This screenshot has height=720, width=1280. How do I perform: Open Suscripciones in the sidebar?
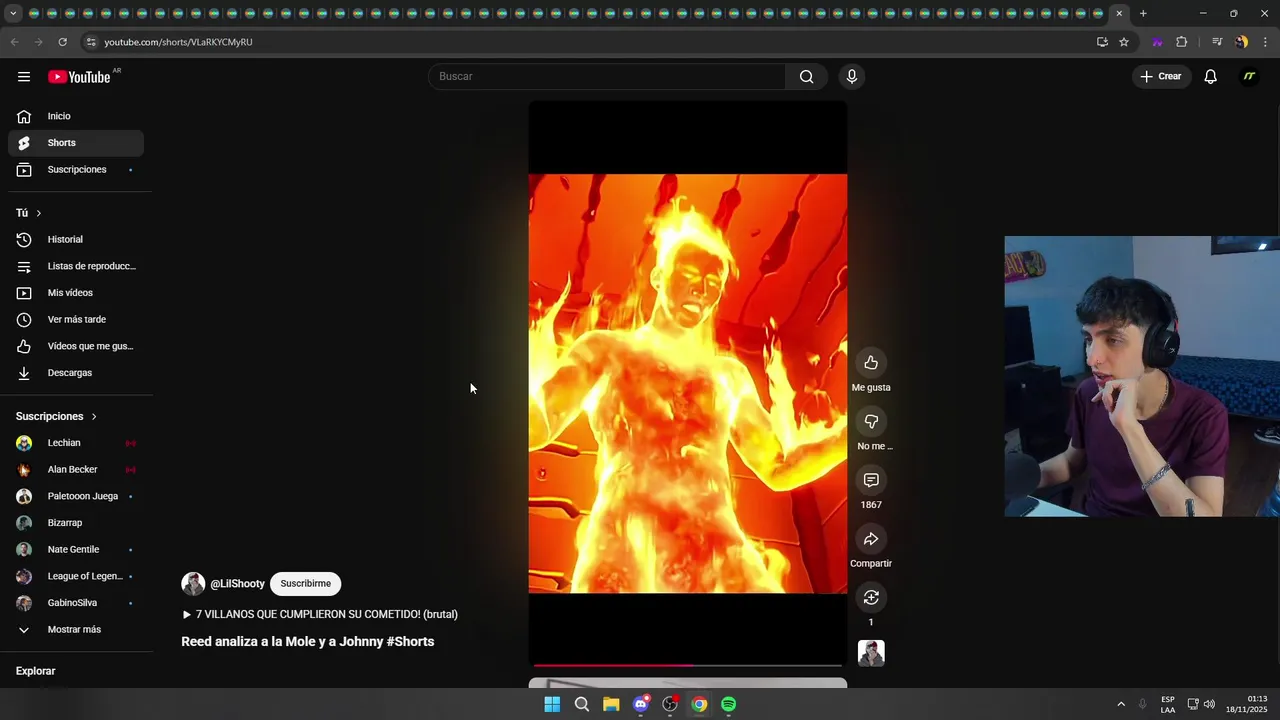pyautogui.click(x=76, y=170)
